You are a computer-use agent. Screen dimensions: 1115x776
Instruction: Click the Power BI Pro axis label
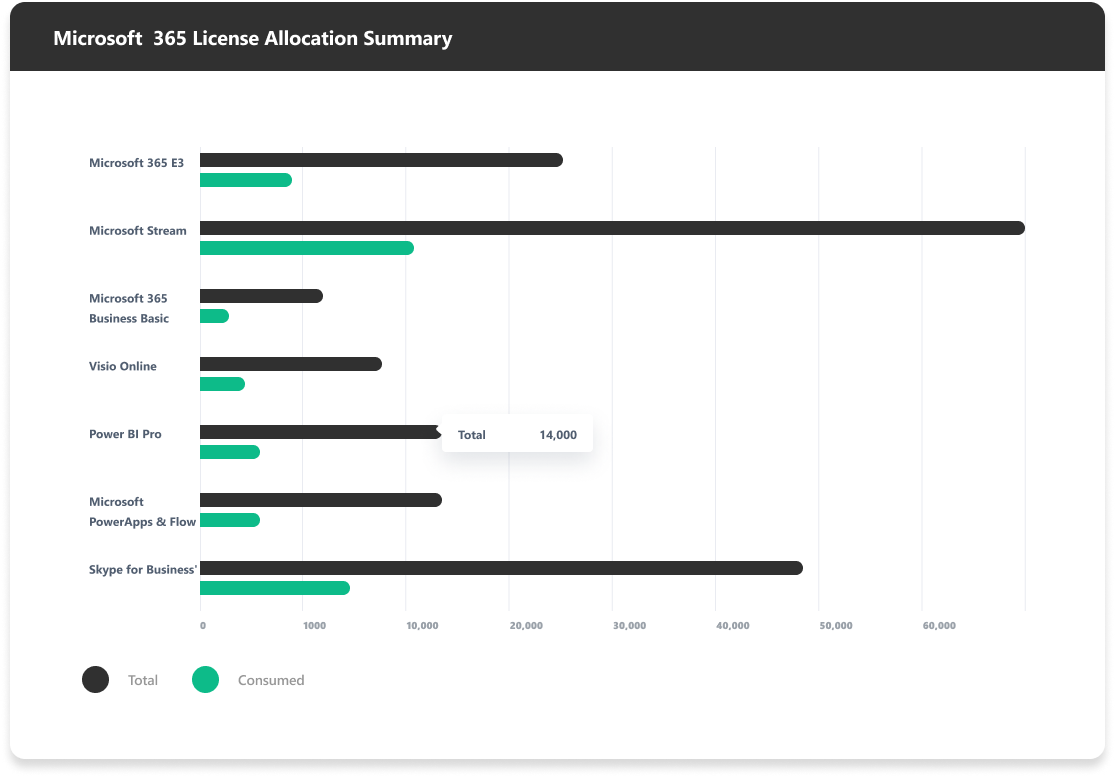coord(125,435)
